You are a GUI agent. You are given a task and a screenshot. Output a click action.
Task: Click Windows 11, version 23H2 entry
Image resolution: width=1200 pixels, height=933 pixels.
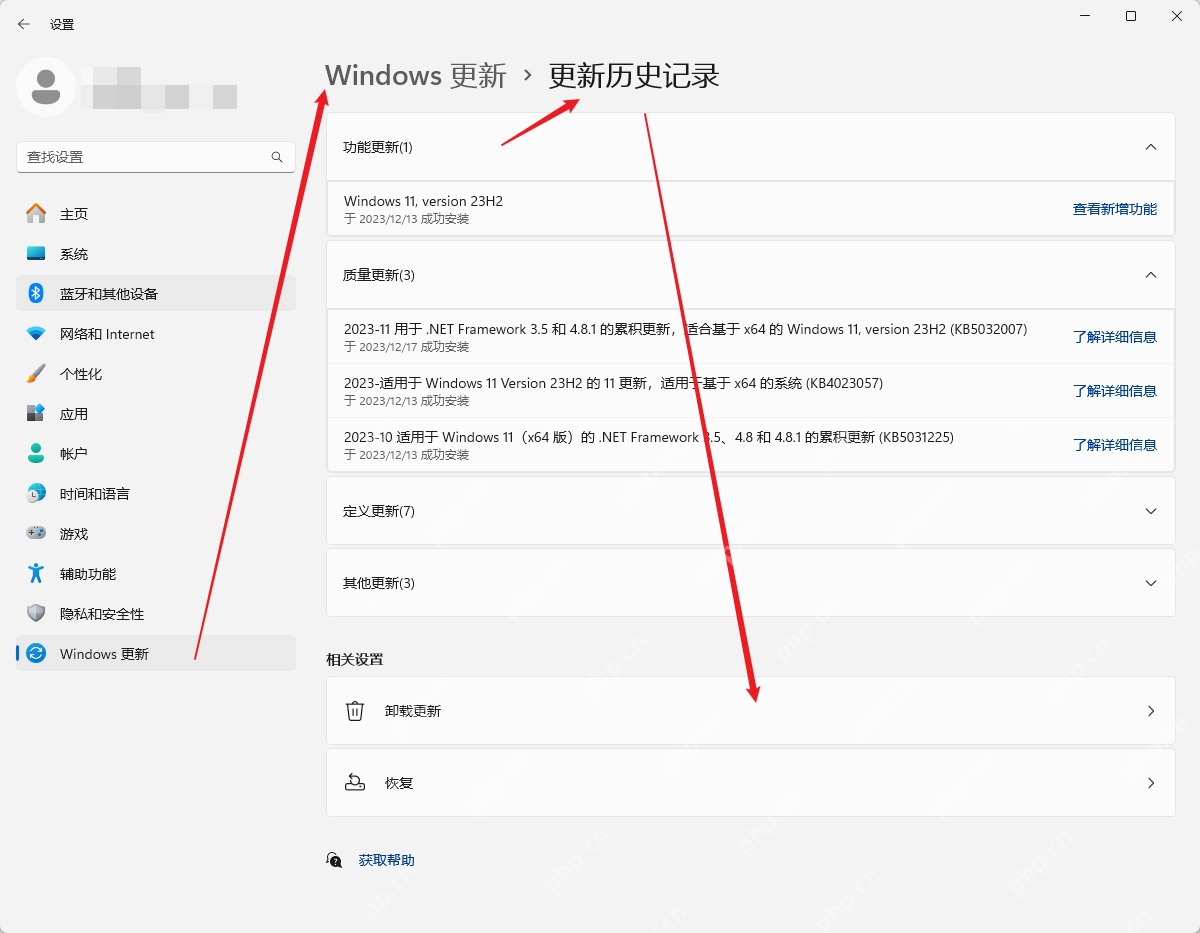point(423,201)
